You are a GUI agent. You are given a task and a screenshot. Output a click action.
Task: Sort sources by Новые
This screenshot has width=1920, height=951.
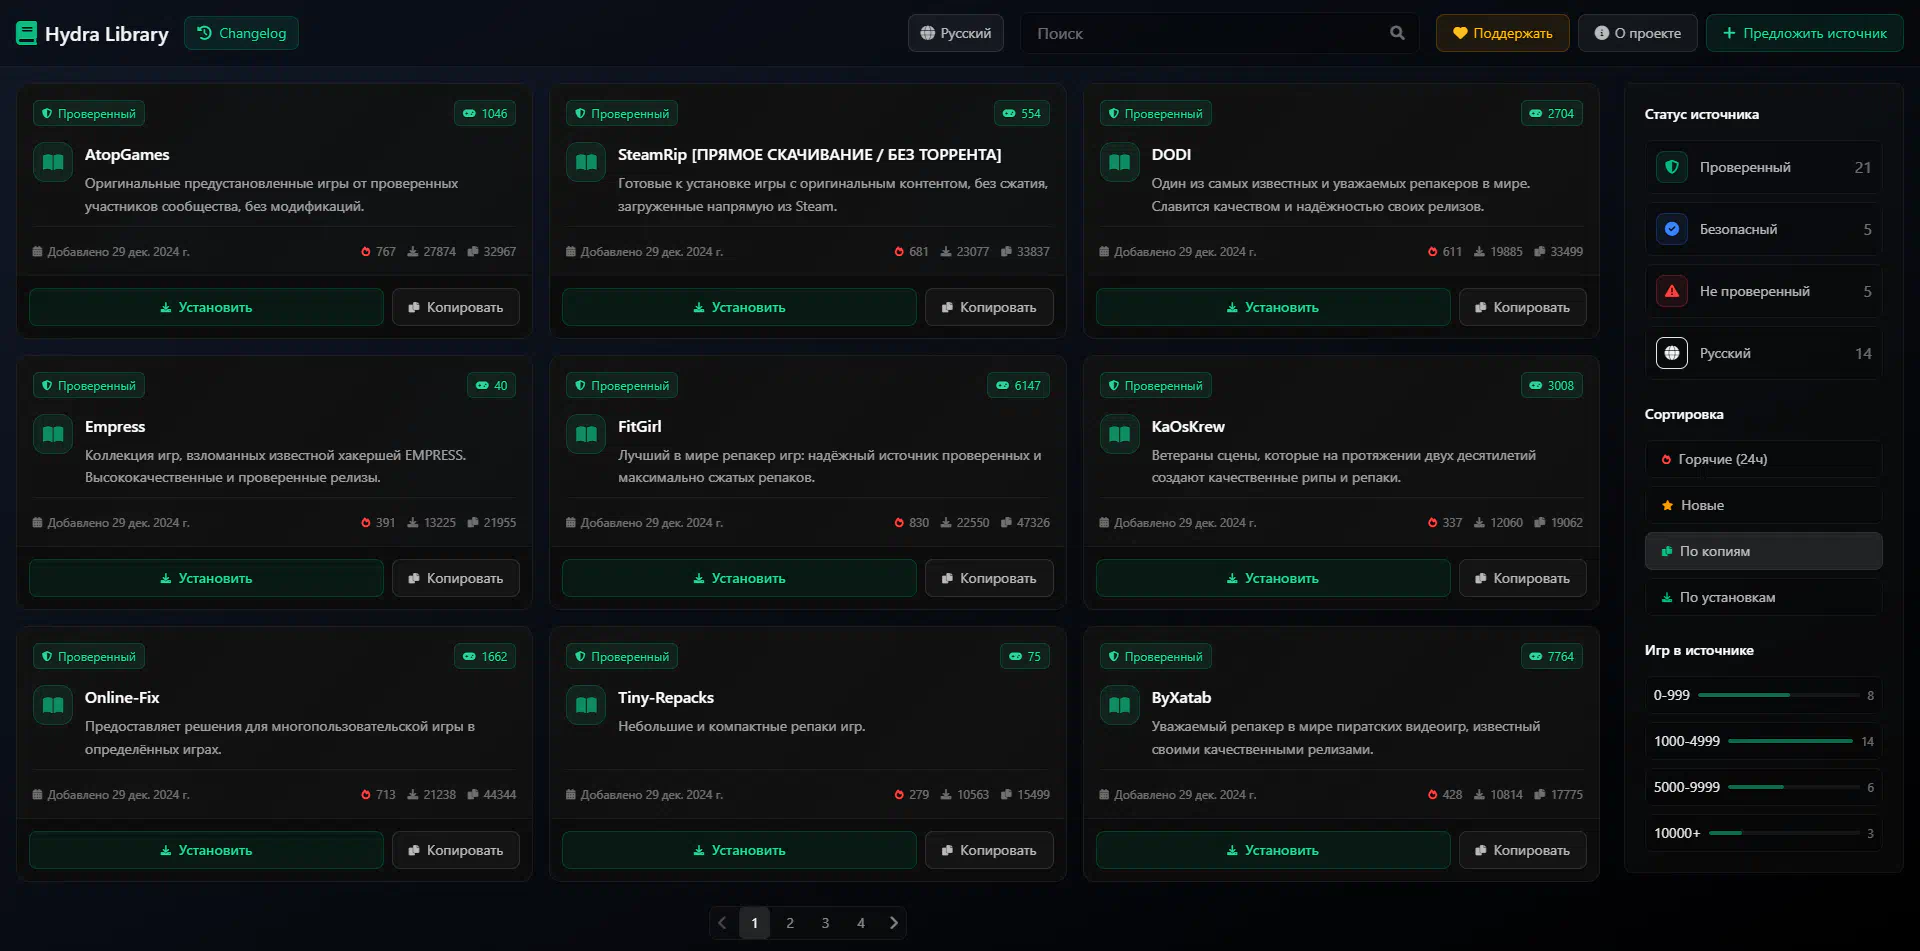point(1764,505)
